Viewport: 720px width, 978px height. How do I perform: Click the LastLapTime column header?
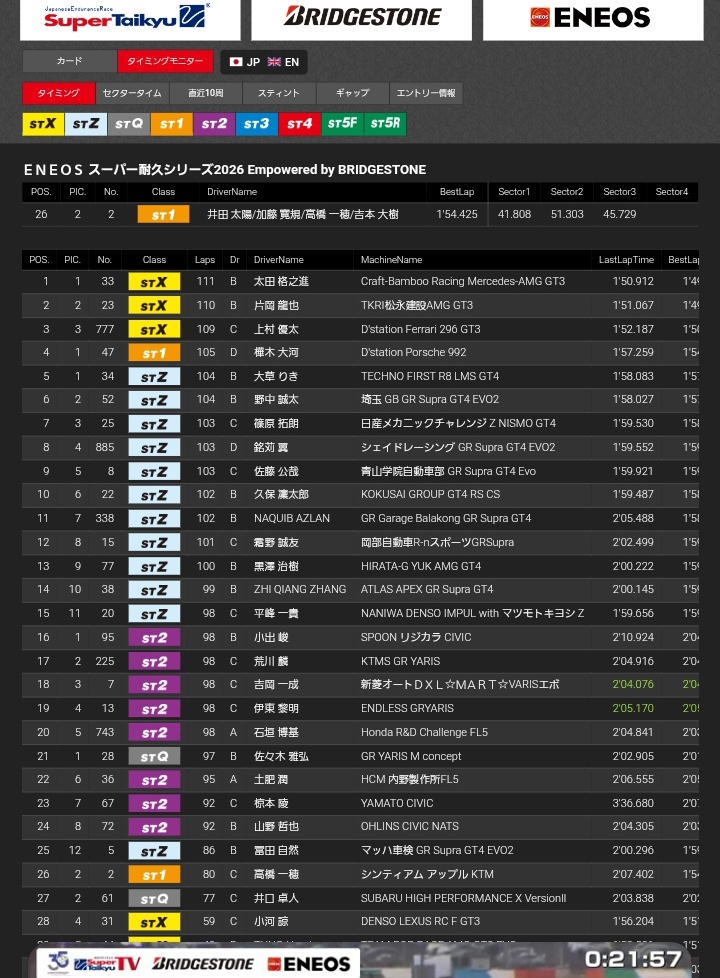626,259
